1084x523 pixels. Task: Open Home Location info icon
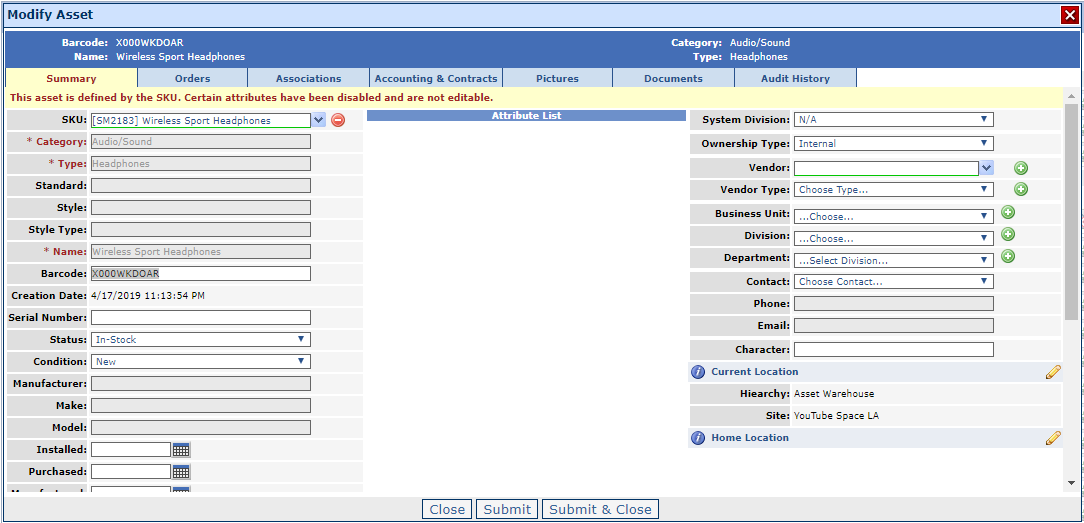click(x=698, y=438)
